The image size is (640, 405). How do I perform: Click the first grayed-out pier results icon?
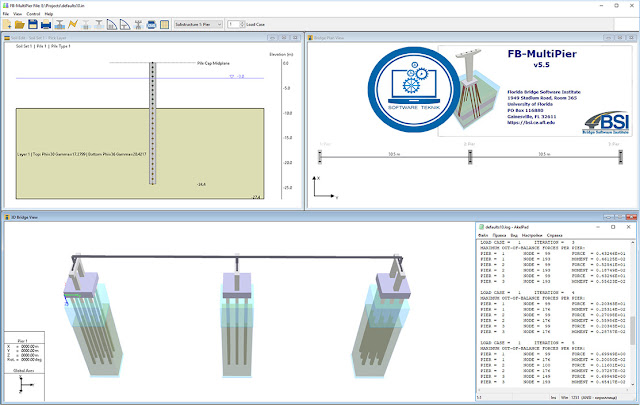tap(86, 24)
